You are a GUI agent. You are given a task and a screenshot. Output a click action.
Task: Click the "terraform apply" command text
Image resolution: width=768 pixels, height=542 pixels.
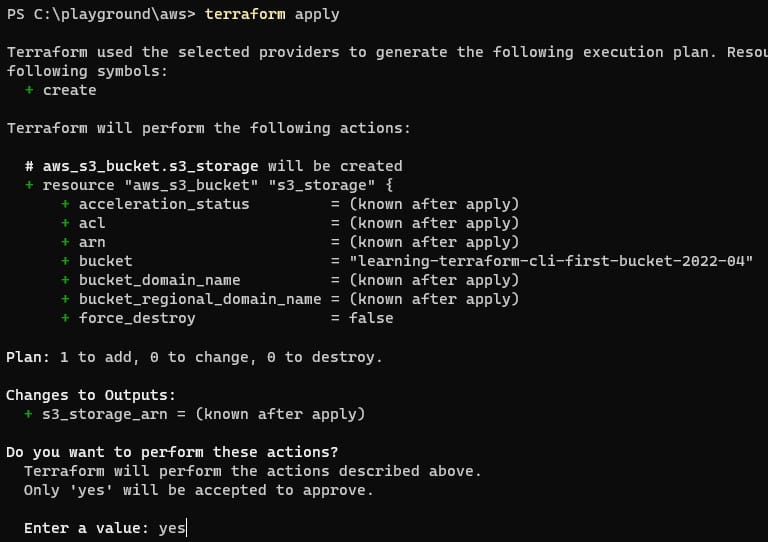pyautogui.click(x=272, y=14)
